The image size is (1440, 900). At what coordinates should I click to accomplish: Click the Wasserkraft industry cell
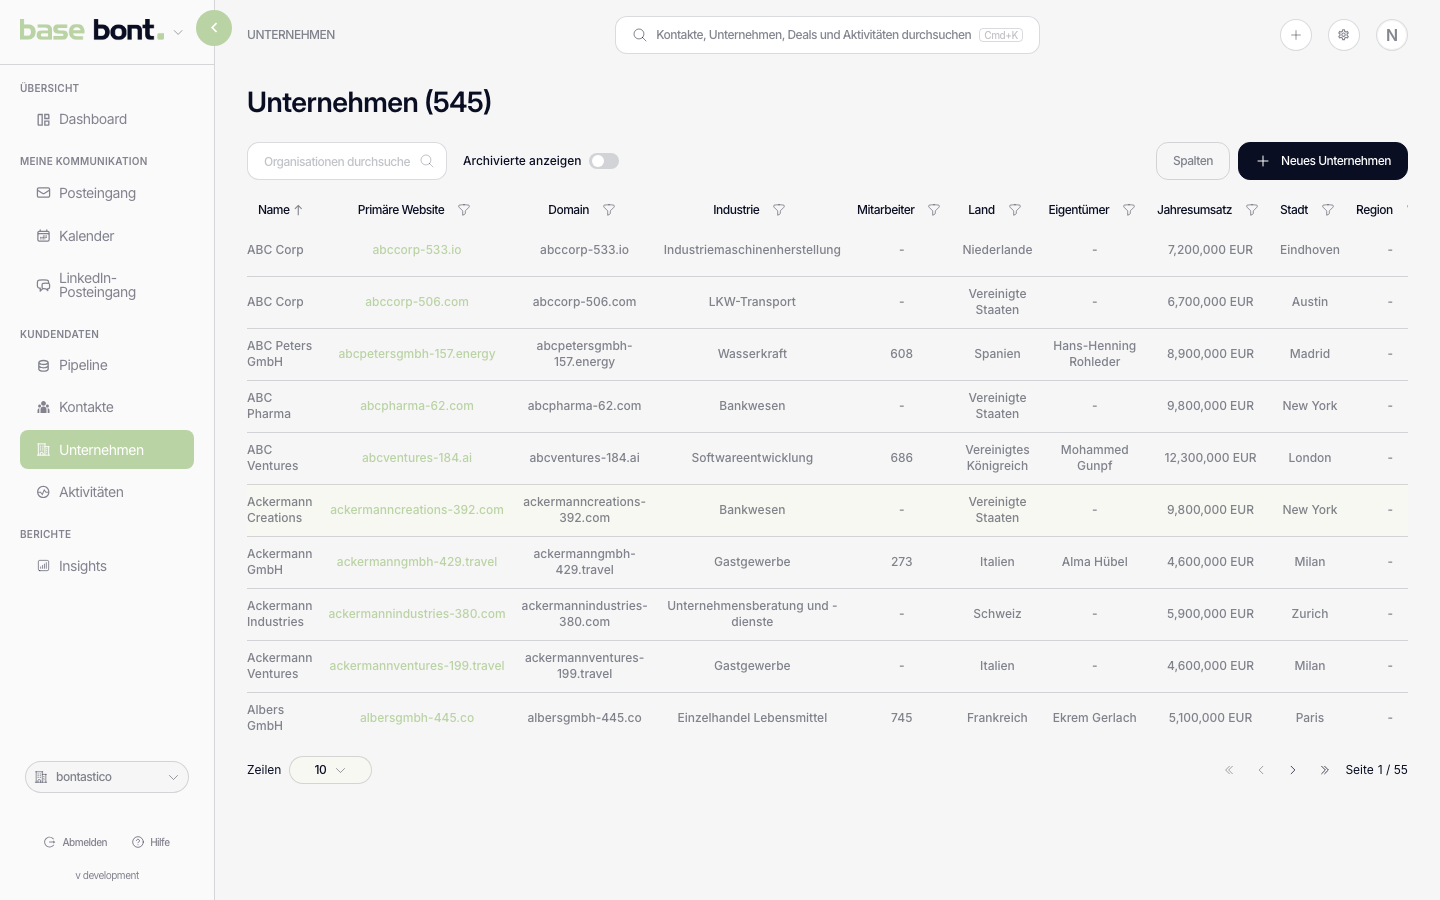pos(752,354)
